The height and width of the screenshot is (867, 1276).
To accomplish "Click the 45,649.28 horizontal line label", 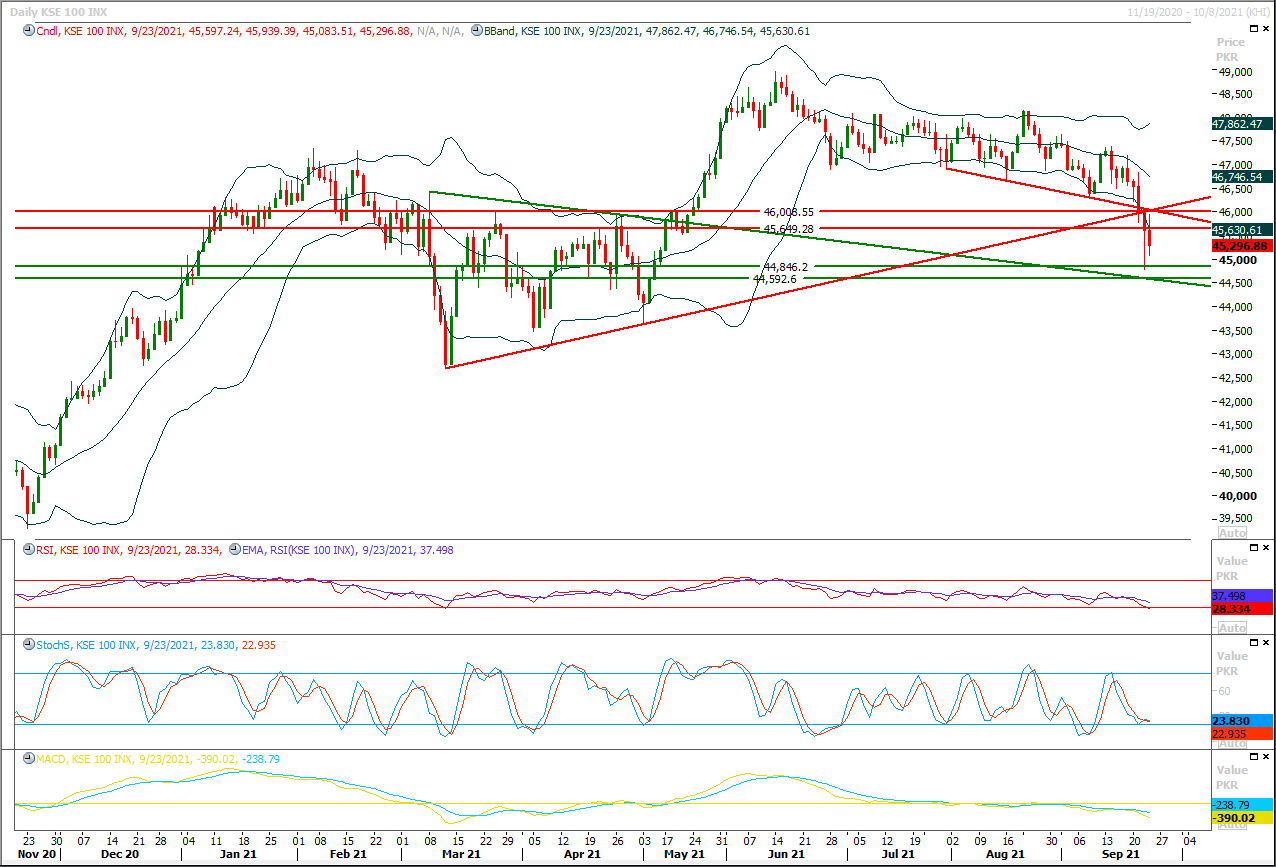I will tap(788, 229).
